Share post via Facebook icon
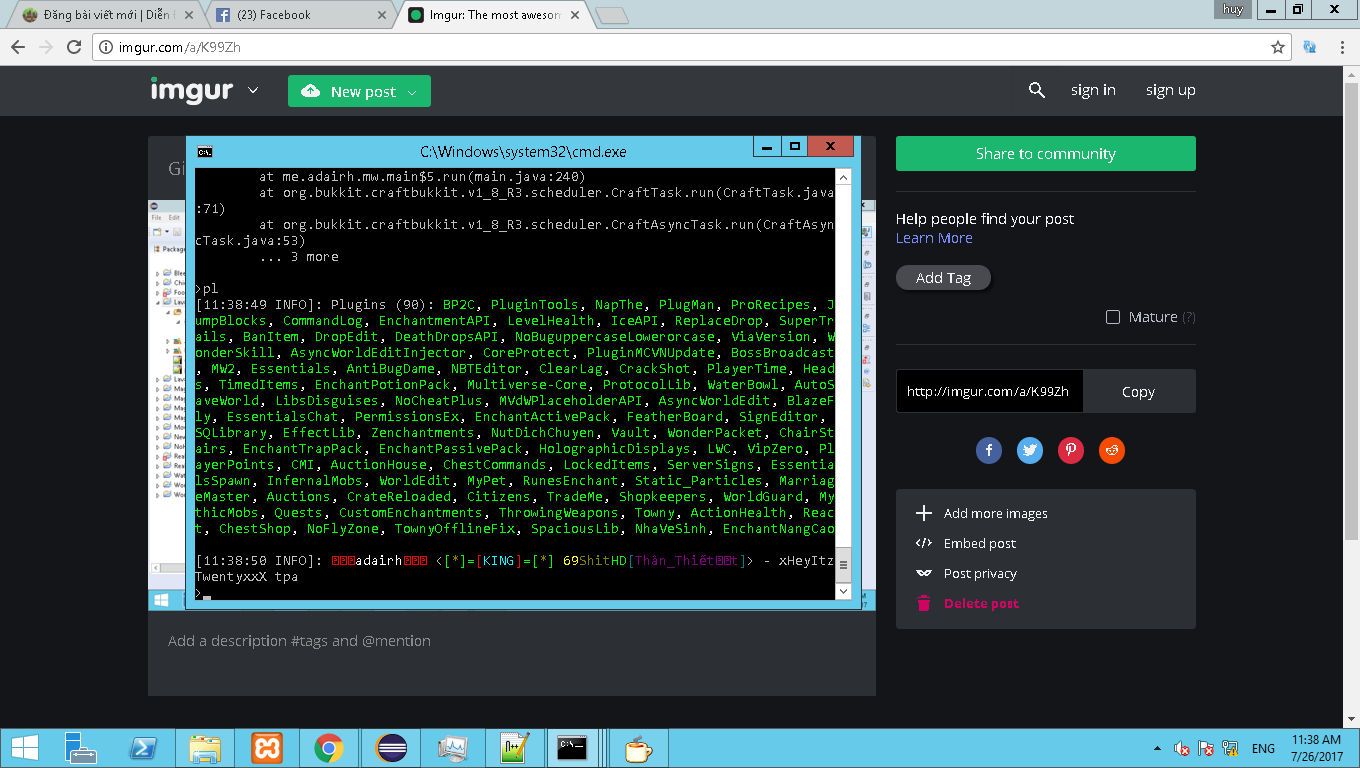Viewport: 1360px width, 768px height. 988,451
